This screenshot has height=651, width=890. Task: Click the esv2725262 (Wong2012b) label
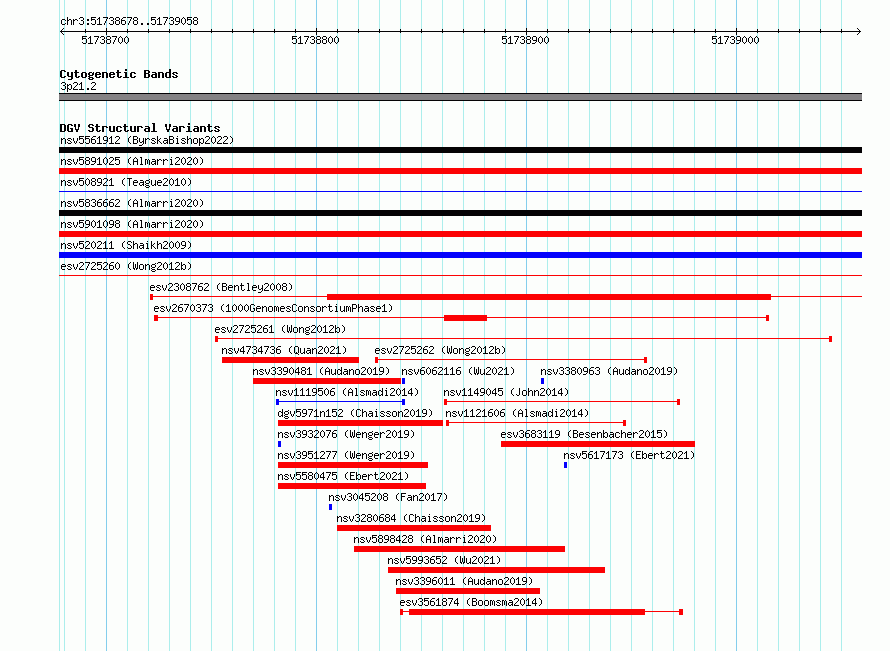coord(440,350)
